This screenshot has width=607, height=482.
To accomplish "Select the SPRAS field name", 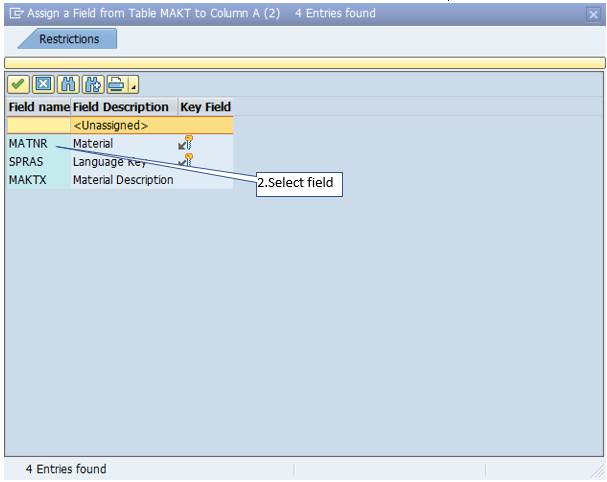I will [26, 161].
